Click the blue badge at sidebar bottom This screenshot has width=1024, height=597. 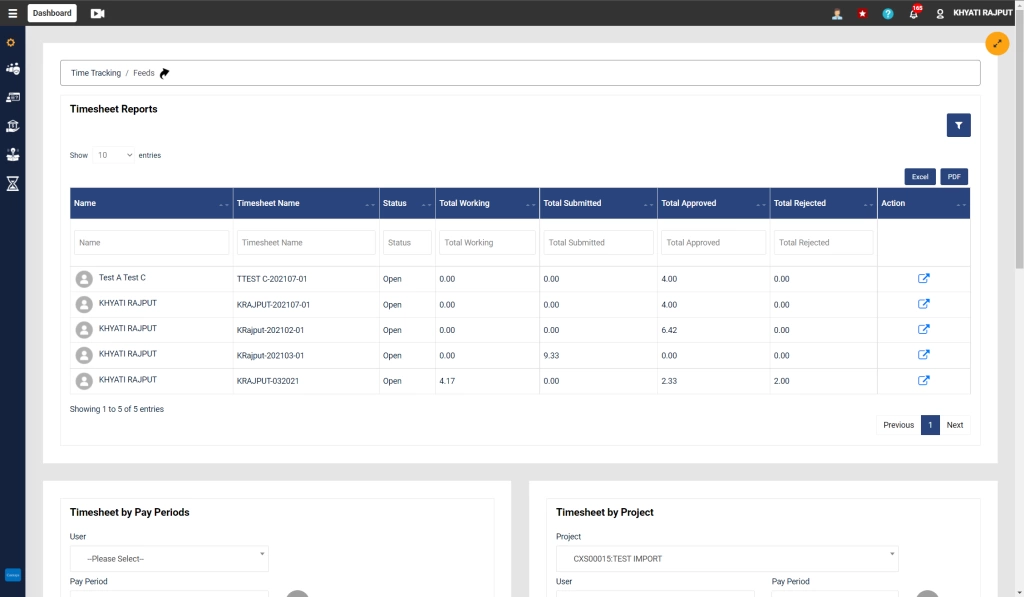point(12,575)
